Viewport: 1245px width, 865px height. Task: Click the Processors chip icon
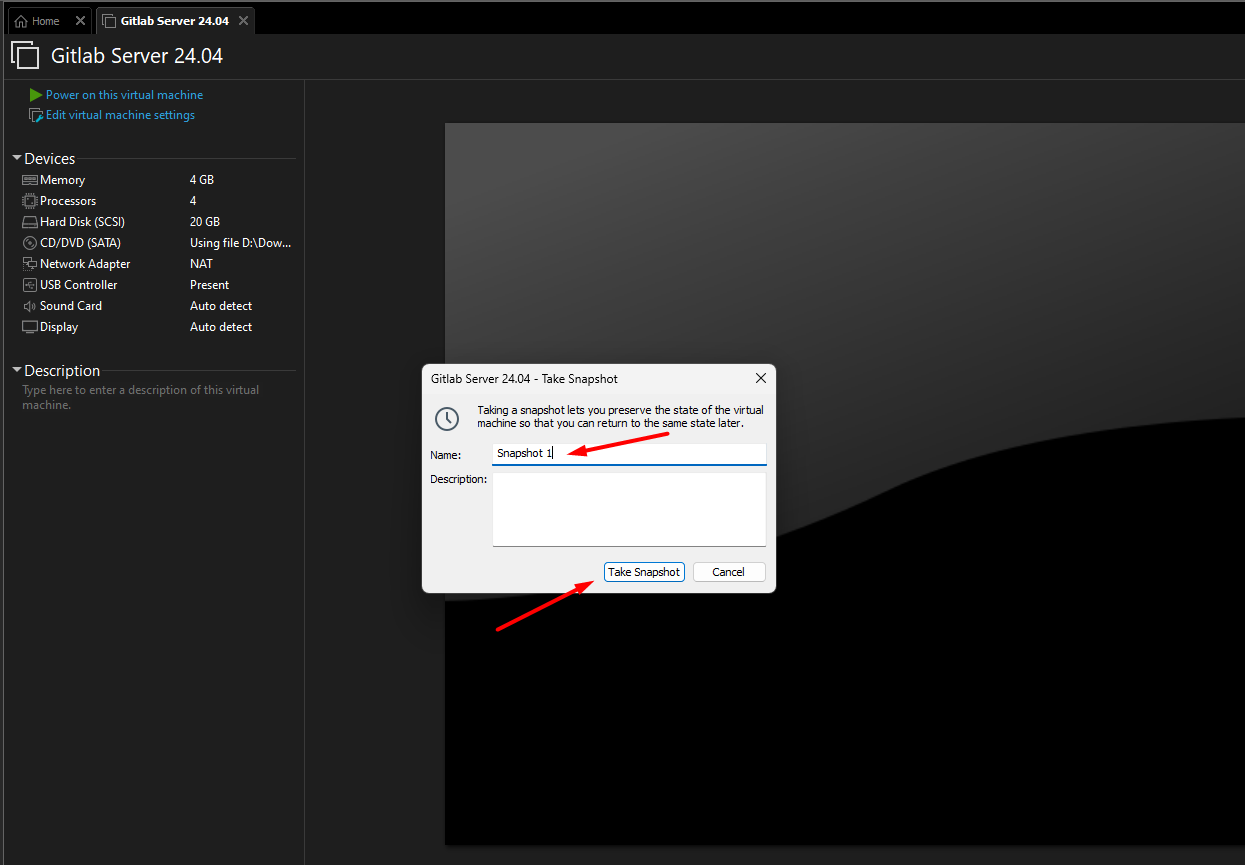(x=29, y=201)
